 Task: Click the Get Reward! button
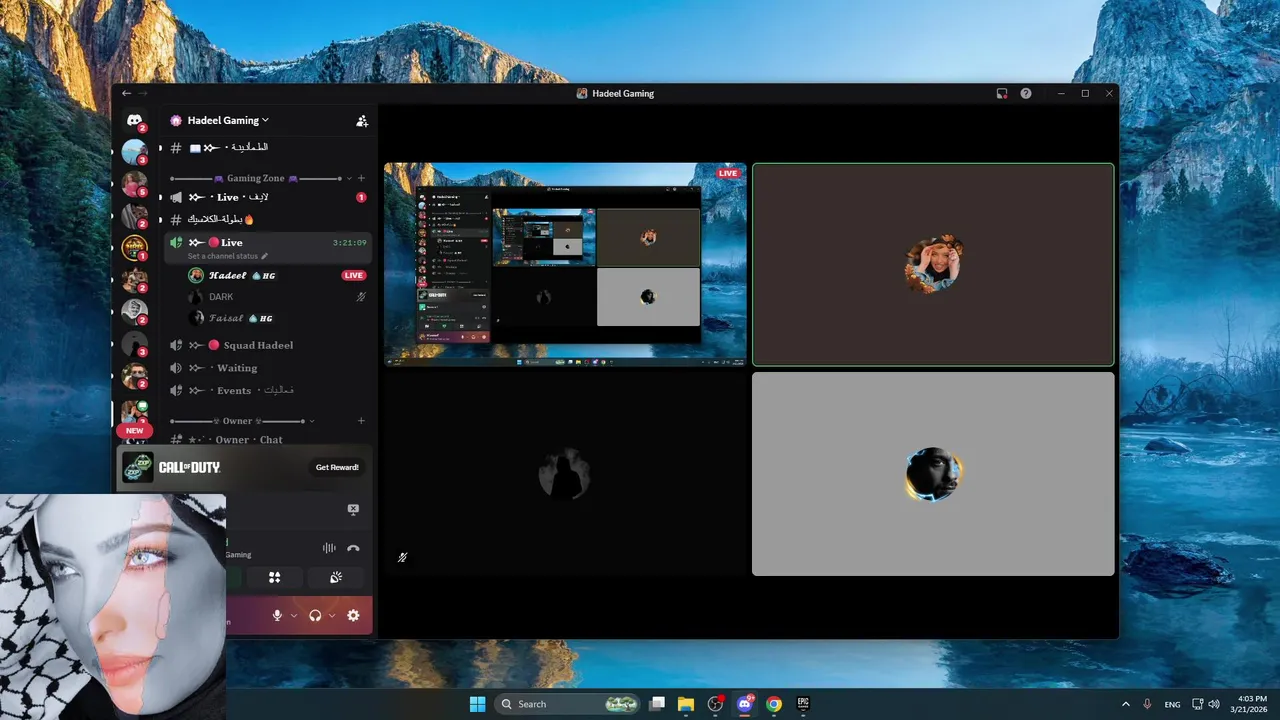[x=337, y=467]
